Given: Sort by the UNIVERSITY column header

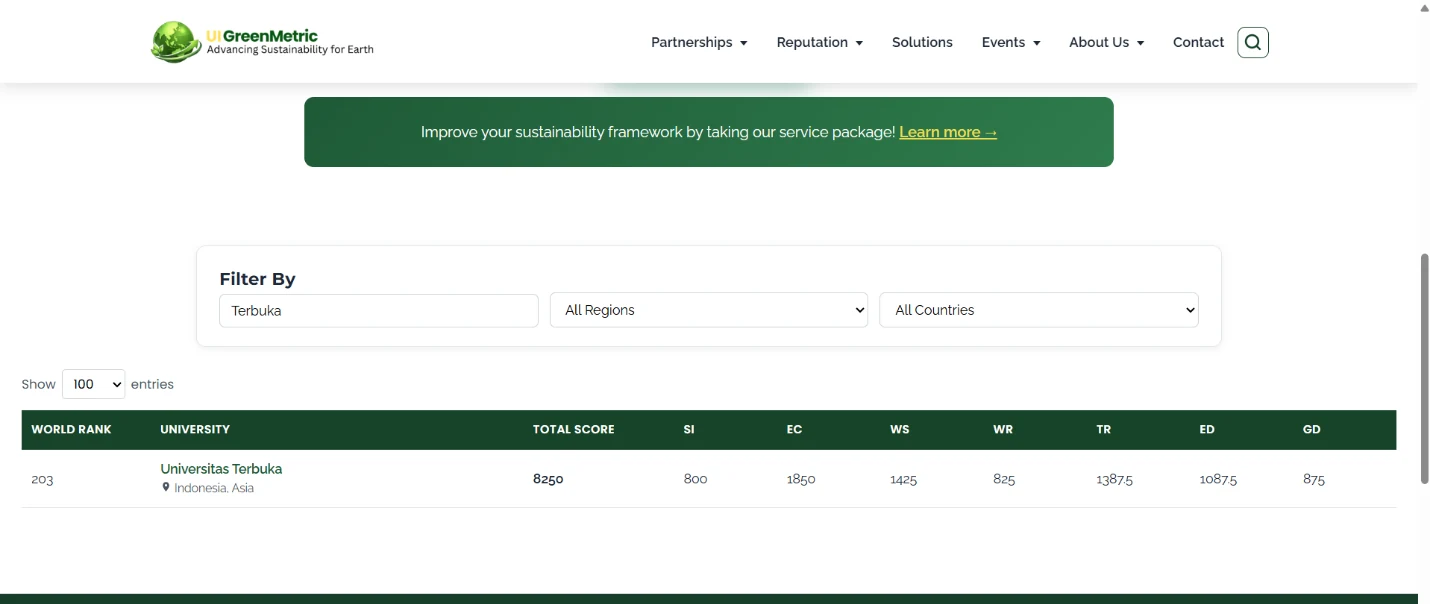Looking at the screenshot, I should pyautogui.click(x=195, y=429).
